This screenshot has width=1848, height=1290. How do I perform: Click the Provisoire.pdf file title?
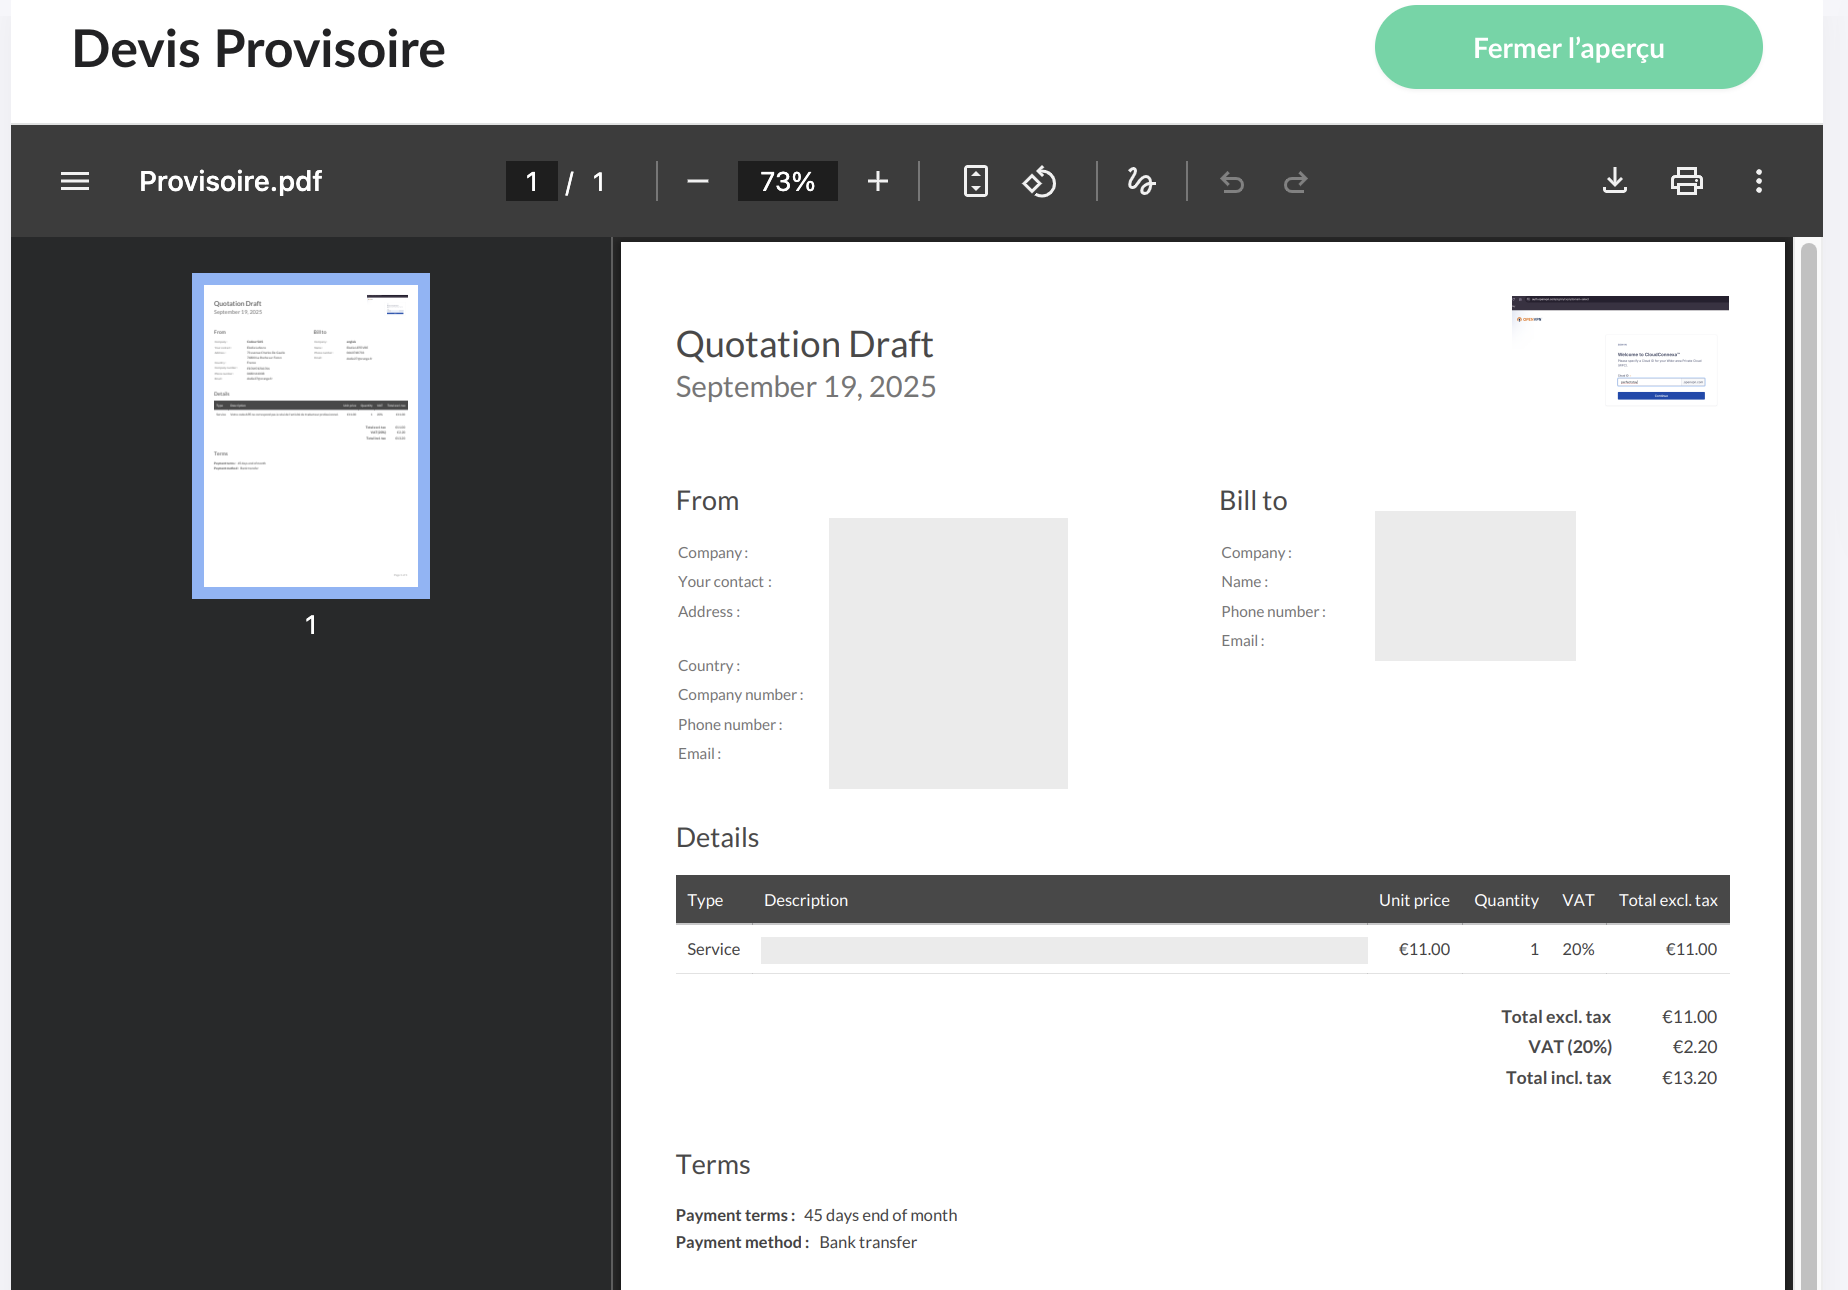(x=230, y=181)
